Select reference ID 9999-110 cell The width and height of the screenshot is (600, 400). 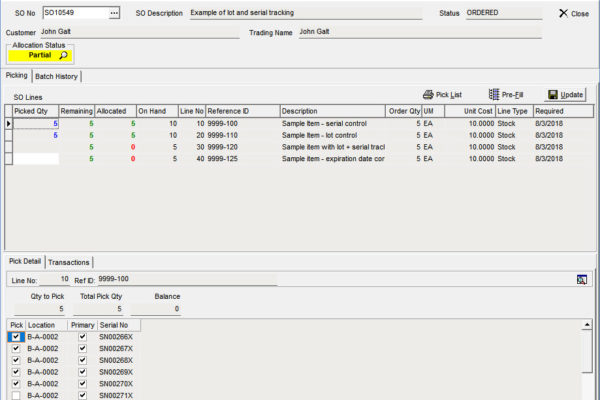[x=243, y=136]
